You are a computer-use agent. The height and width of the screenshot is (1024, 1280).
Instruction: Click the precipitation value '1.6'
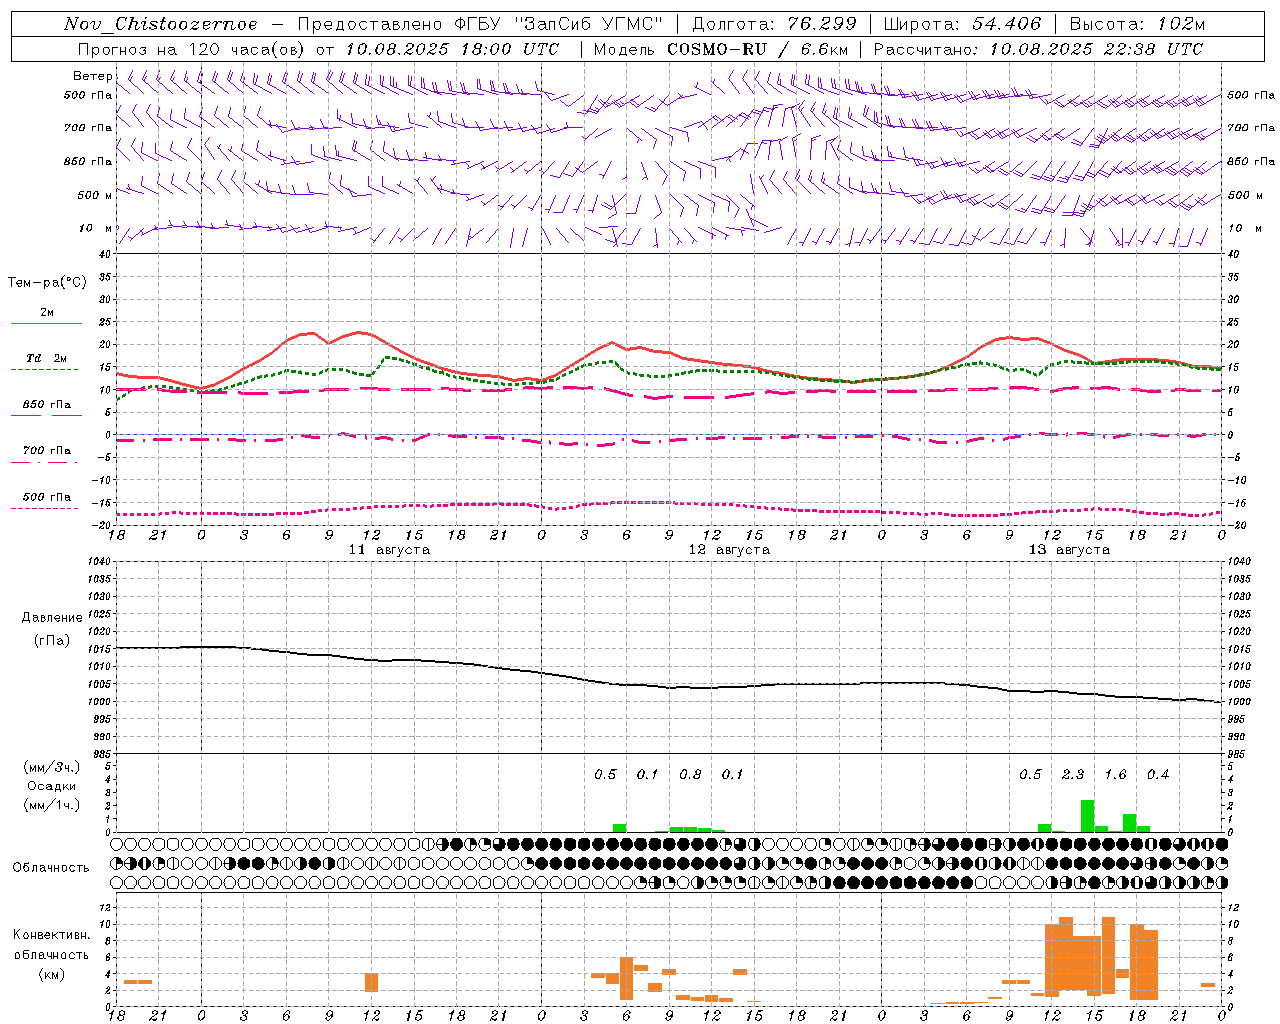[1115, 775]
